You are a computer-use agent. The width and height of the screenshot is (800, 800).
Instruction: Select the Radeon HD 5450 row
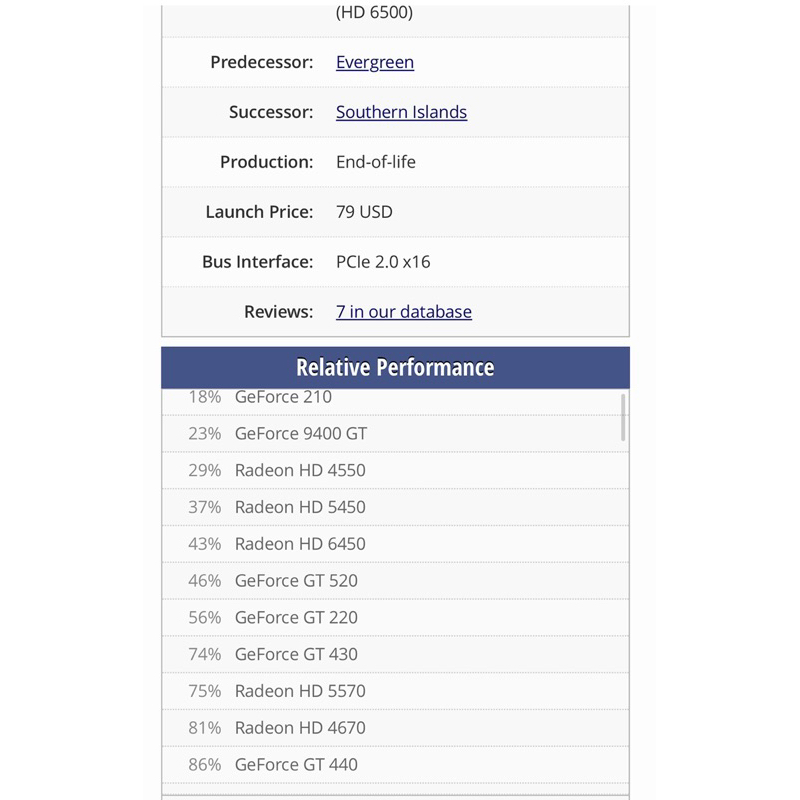pyautogui.click(x=300, y=507)
